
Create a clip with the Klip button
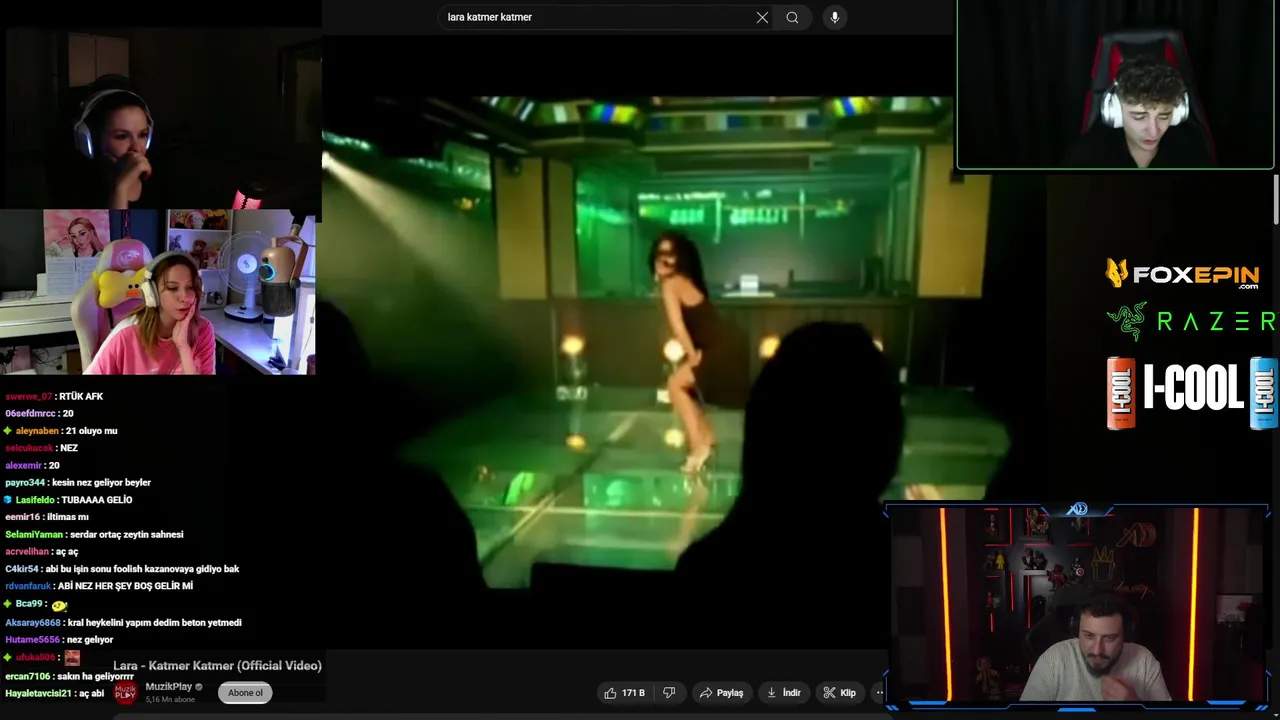coord(839,693)
